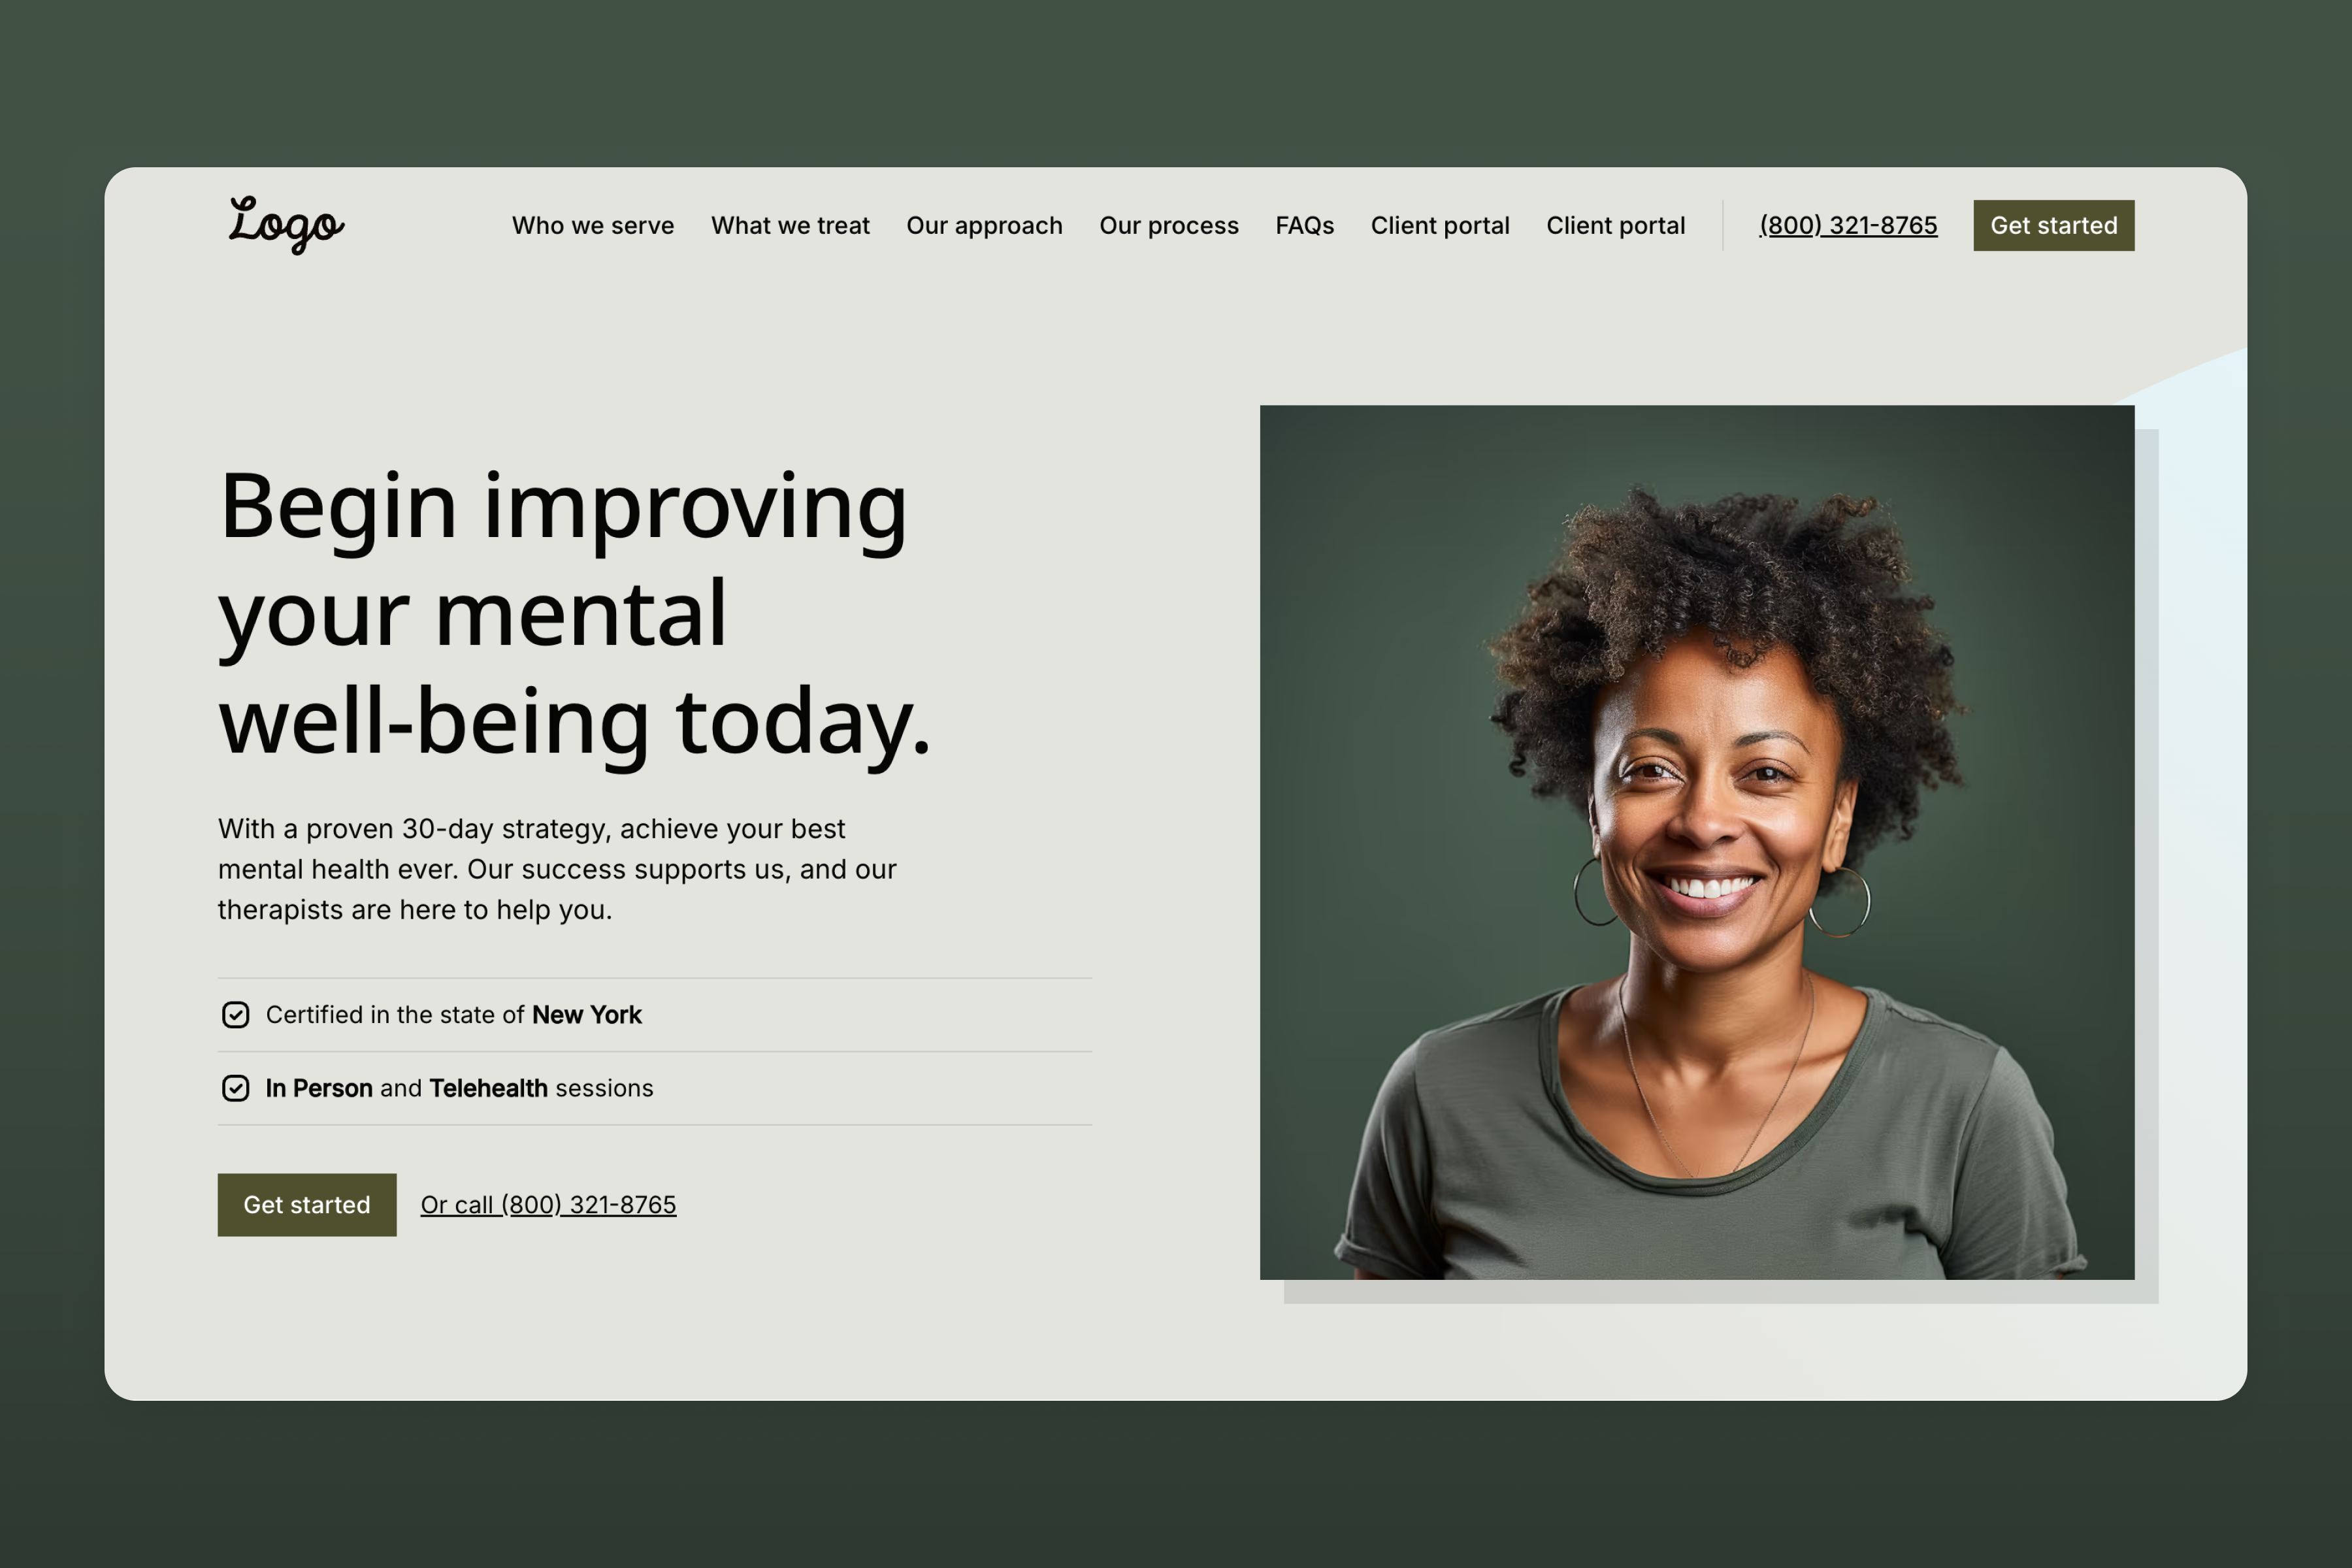Click the Get started button below the checklist
This screenshot has width=2352, height=1568.
tap(307, 1204)
